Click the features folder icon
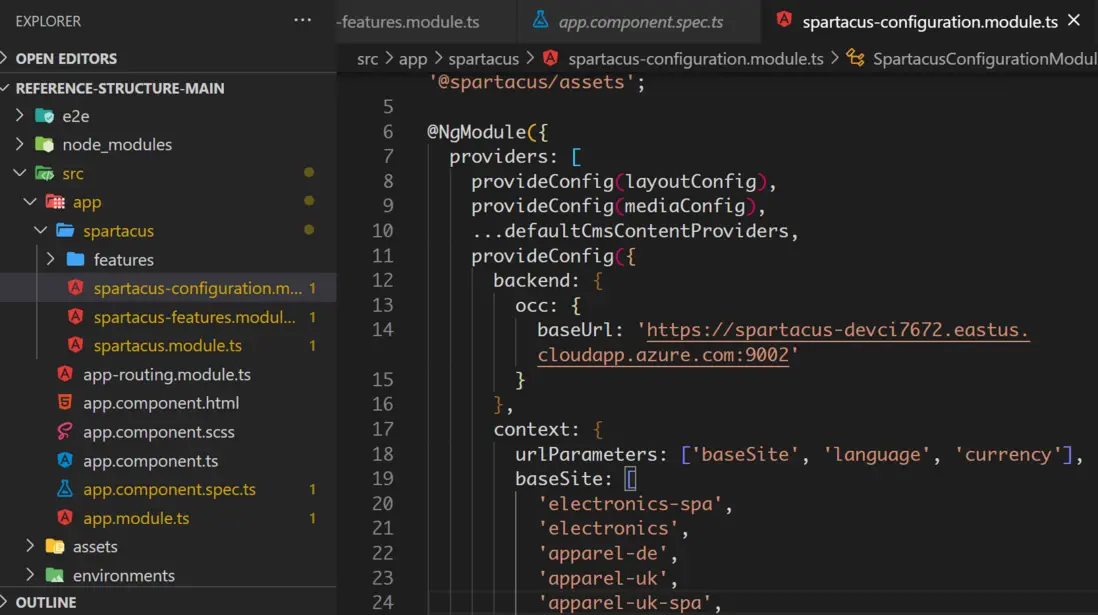The image size is (1098, 615). (x=76, y=260)
